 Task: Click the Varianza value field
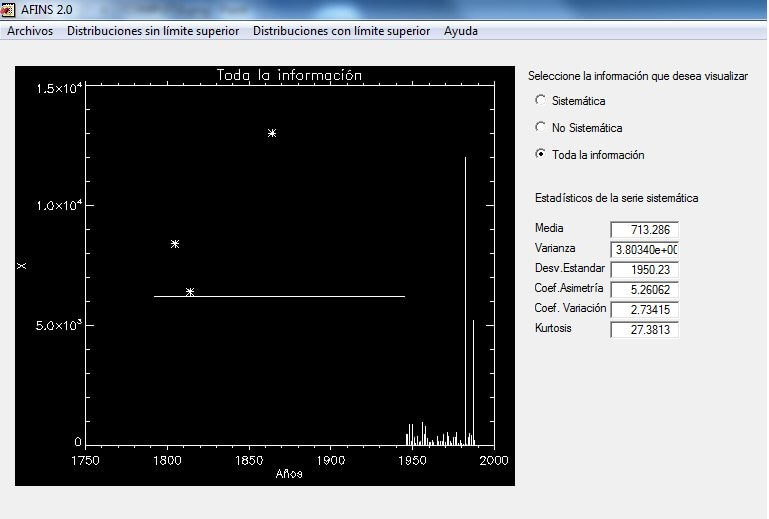(644, 249)
